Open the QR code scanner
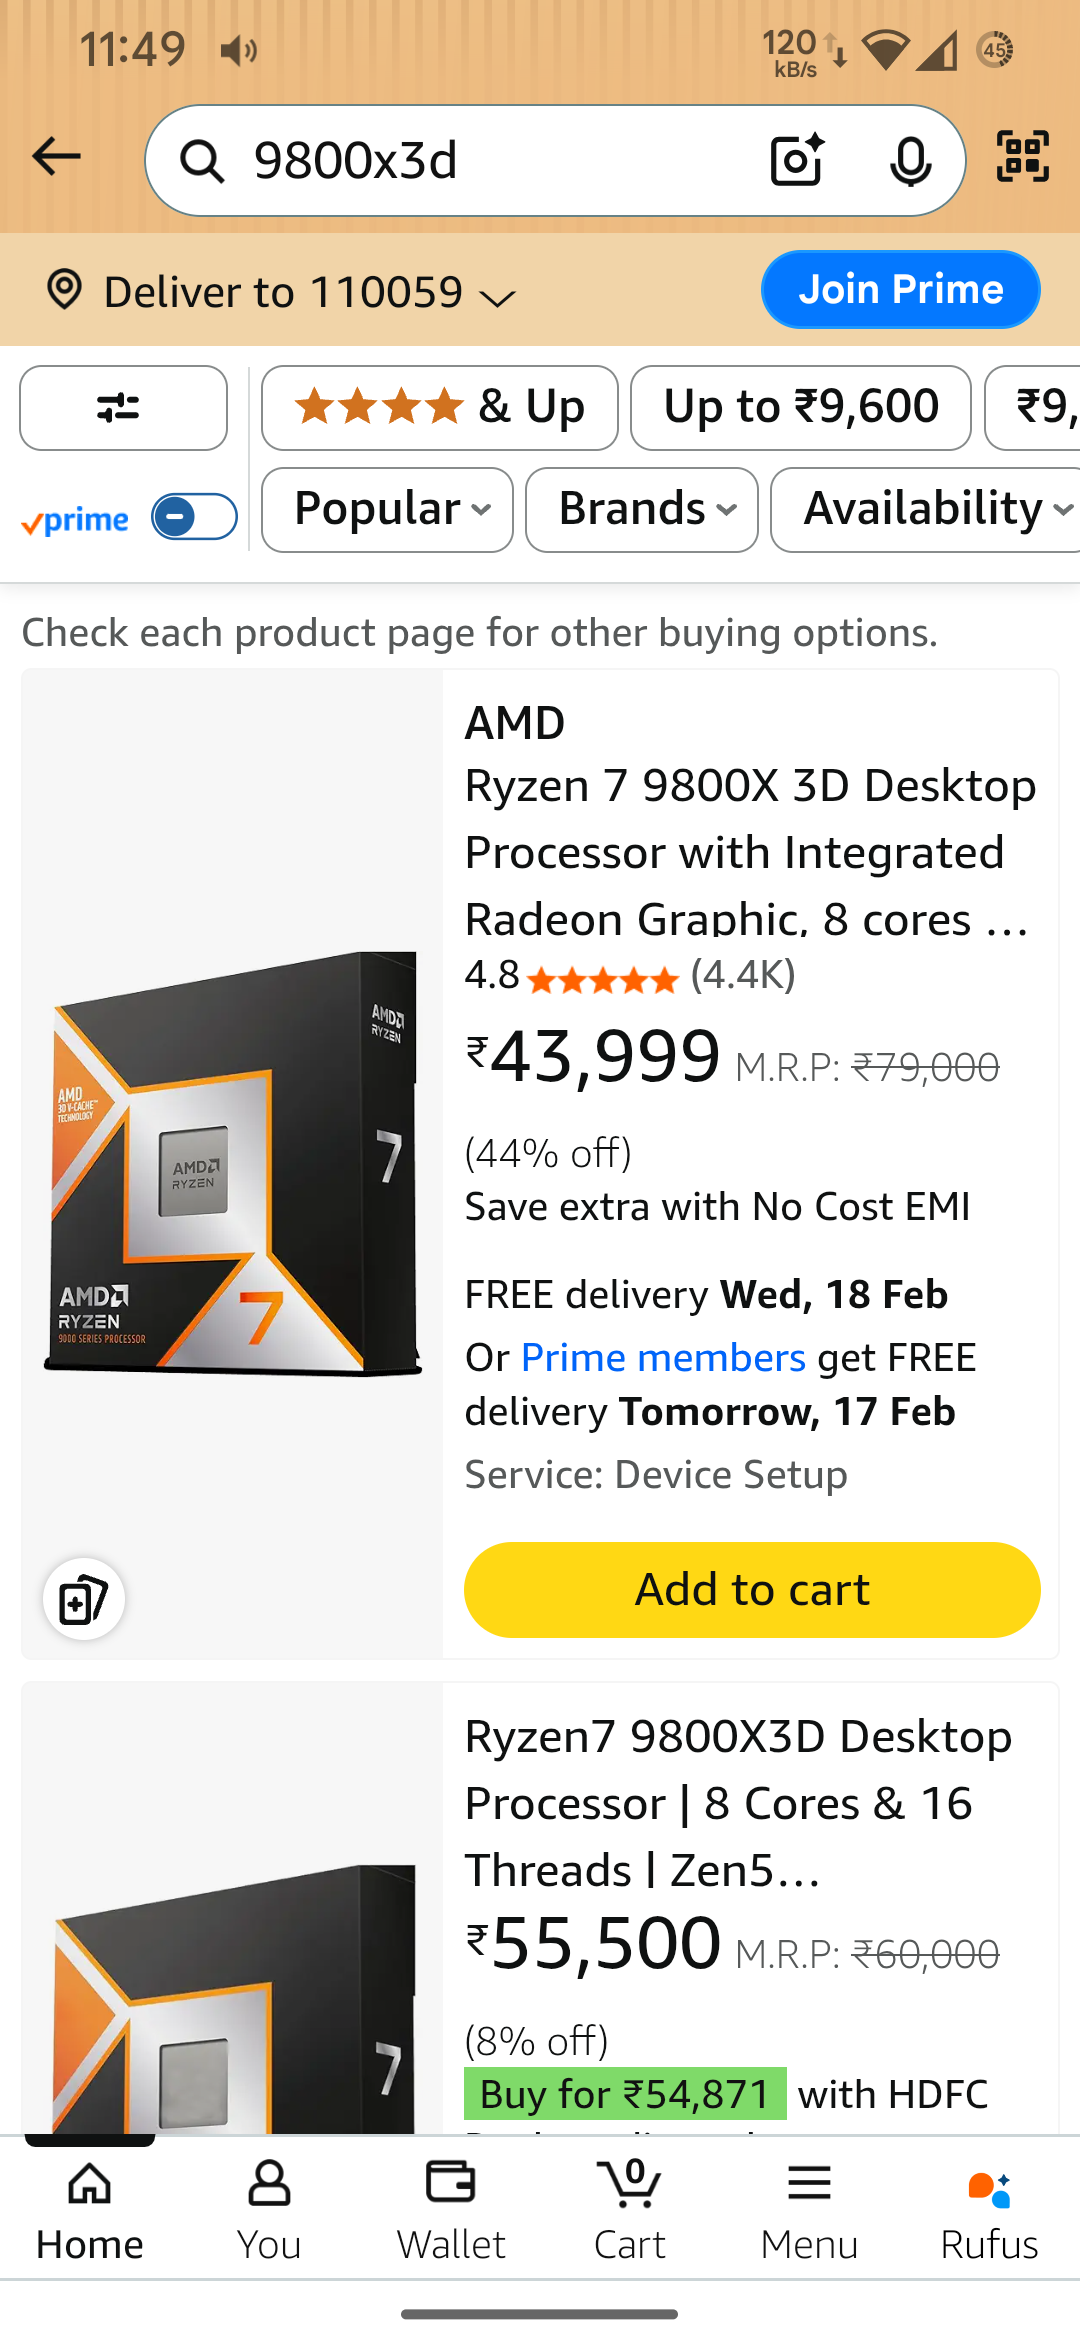Screen dimensions: 1080x2340 click(x=1023, y=157)
